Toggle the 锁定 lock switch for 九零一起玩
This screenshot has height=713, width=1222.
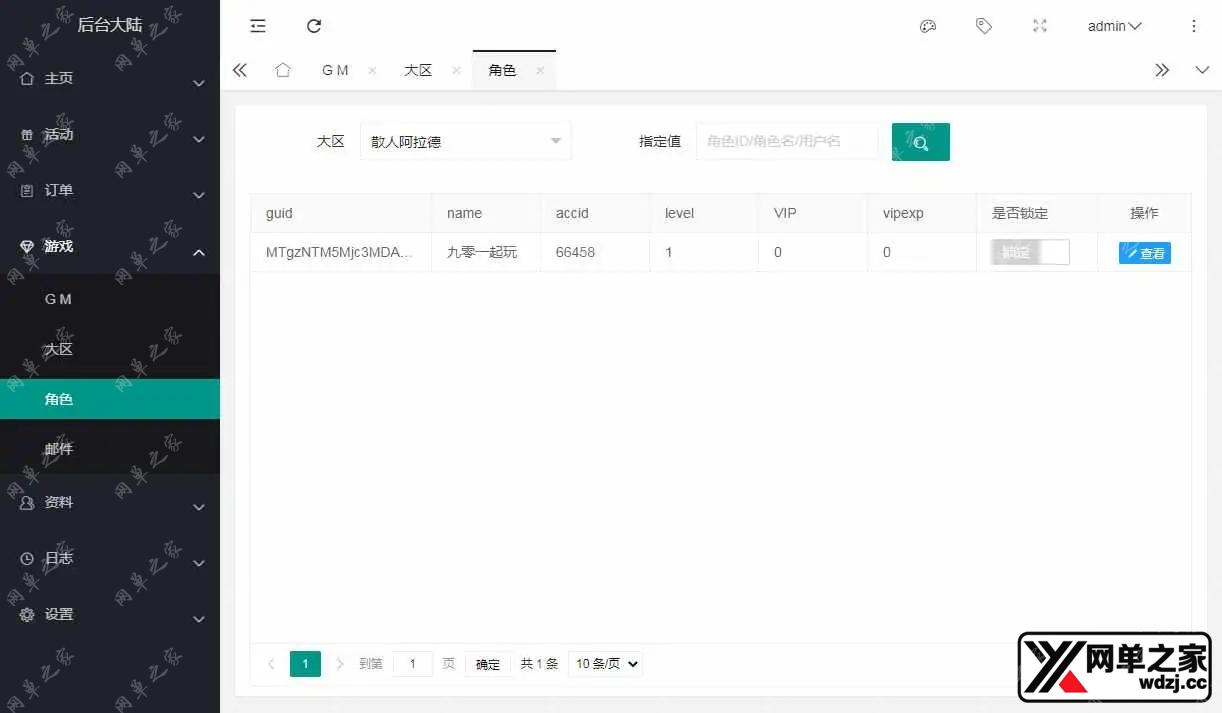coord(1030,253)
